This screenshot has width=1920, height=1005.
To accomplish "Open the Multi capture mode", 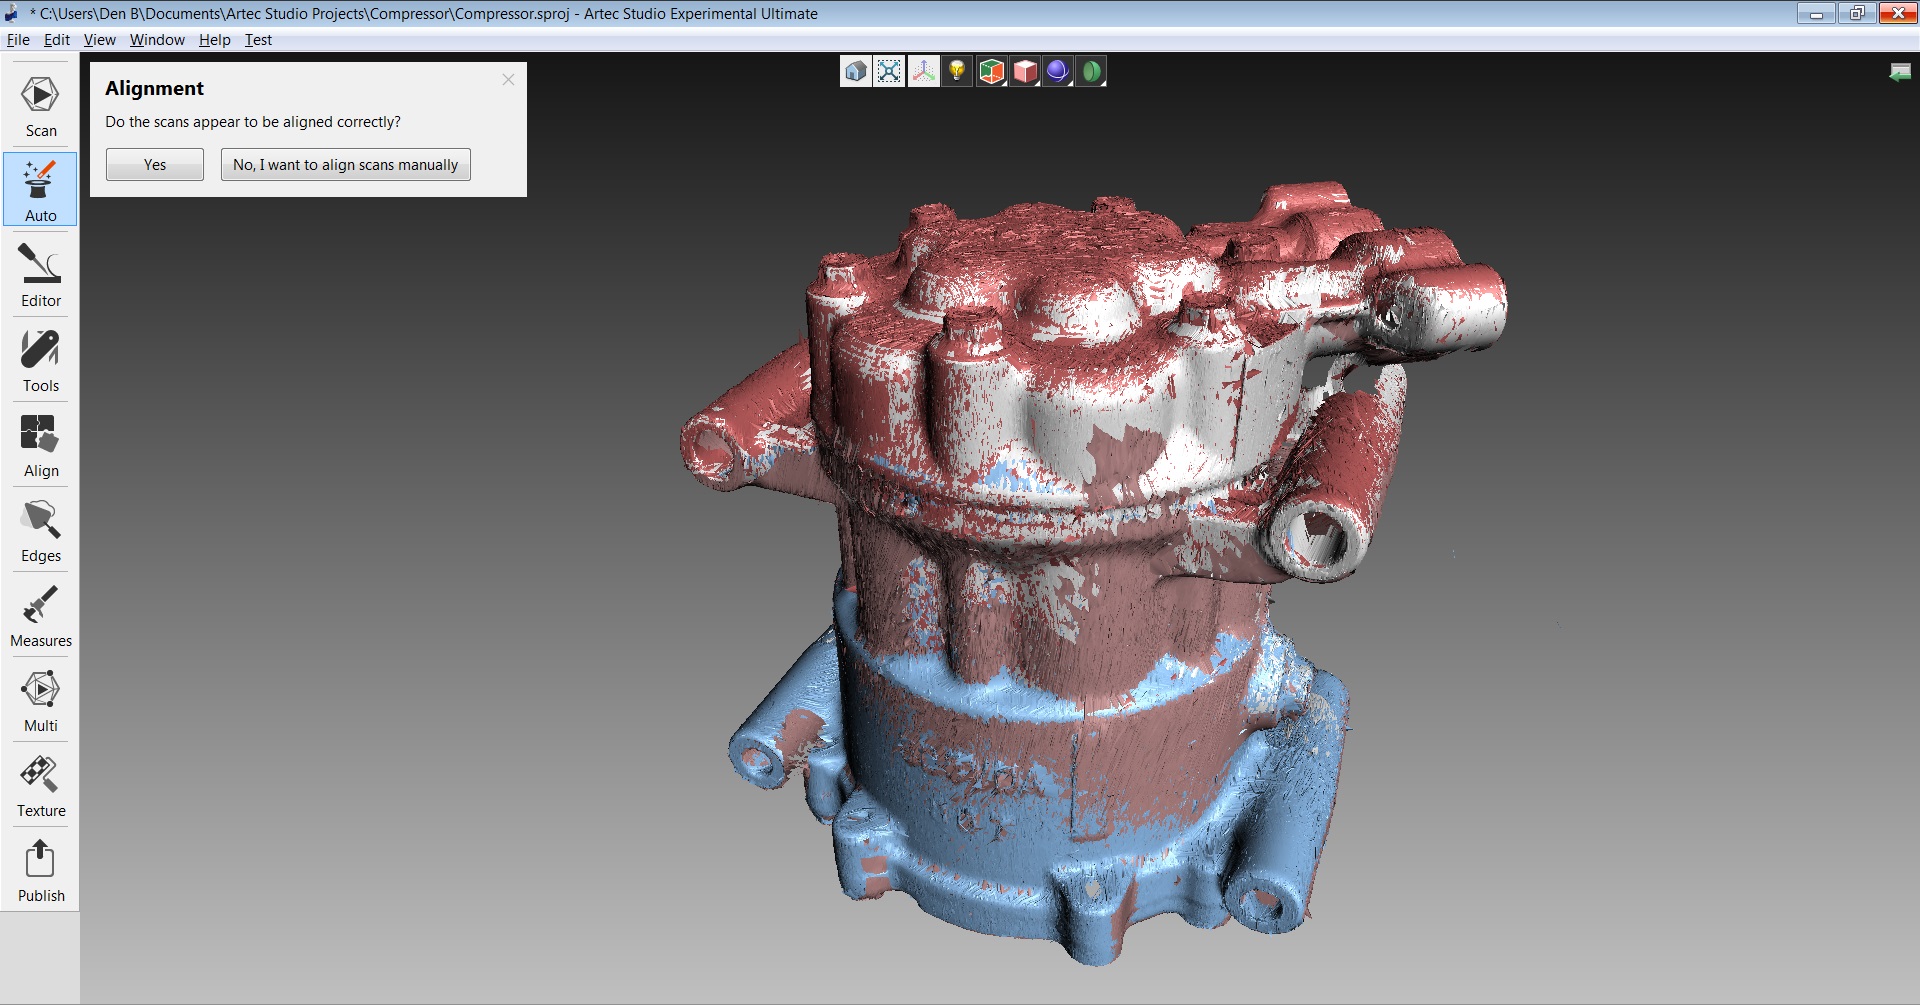I will point(40,701).
